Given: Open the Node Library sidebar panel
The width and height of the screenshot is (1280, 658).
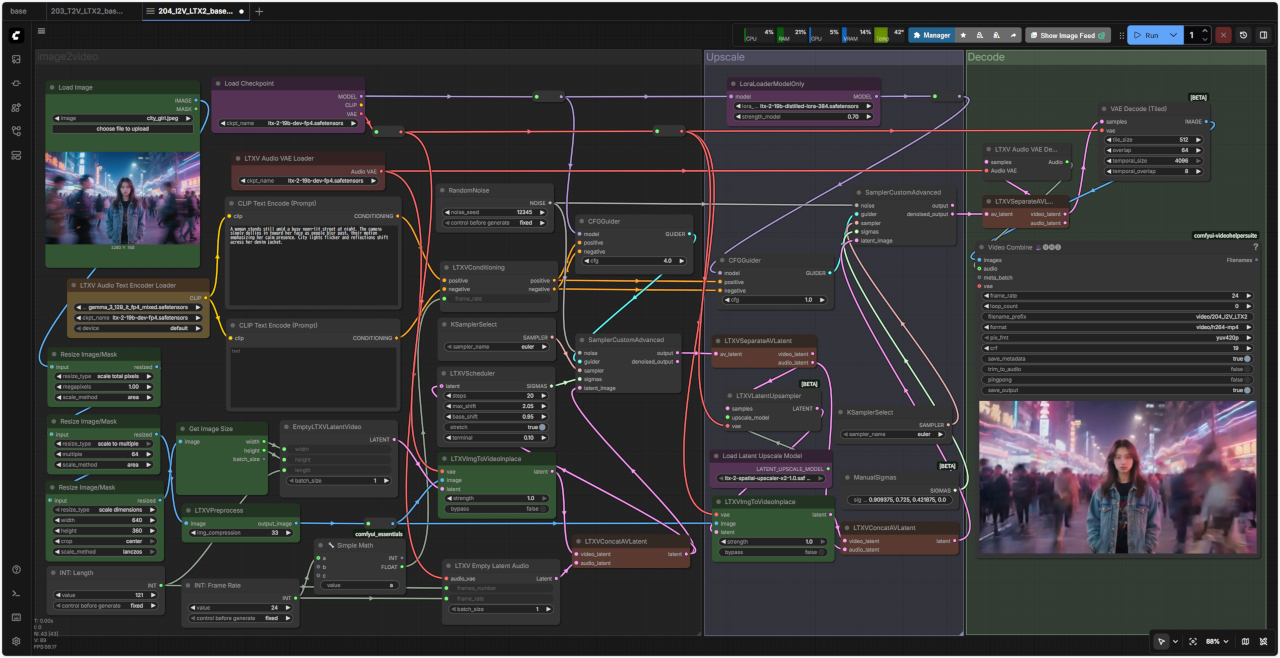Looking at the screenshot, I should [x=16, y=83].
